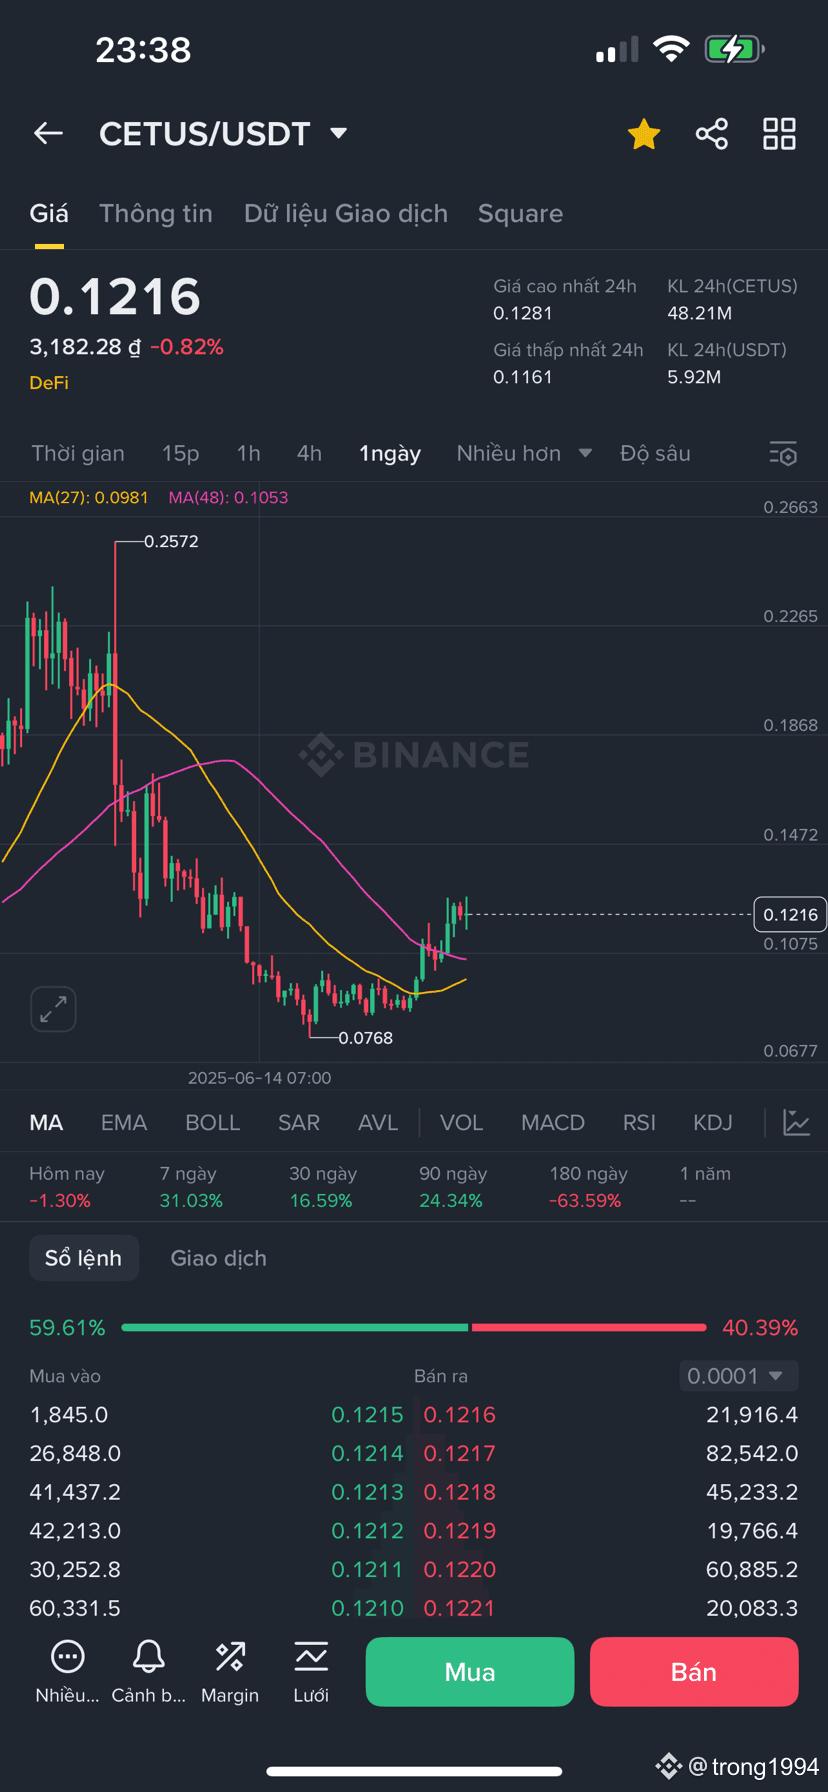Screen dimensions: 828x1792
Task: Click the green buy ratio bar
Action: coord(295,1327)
